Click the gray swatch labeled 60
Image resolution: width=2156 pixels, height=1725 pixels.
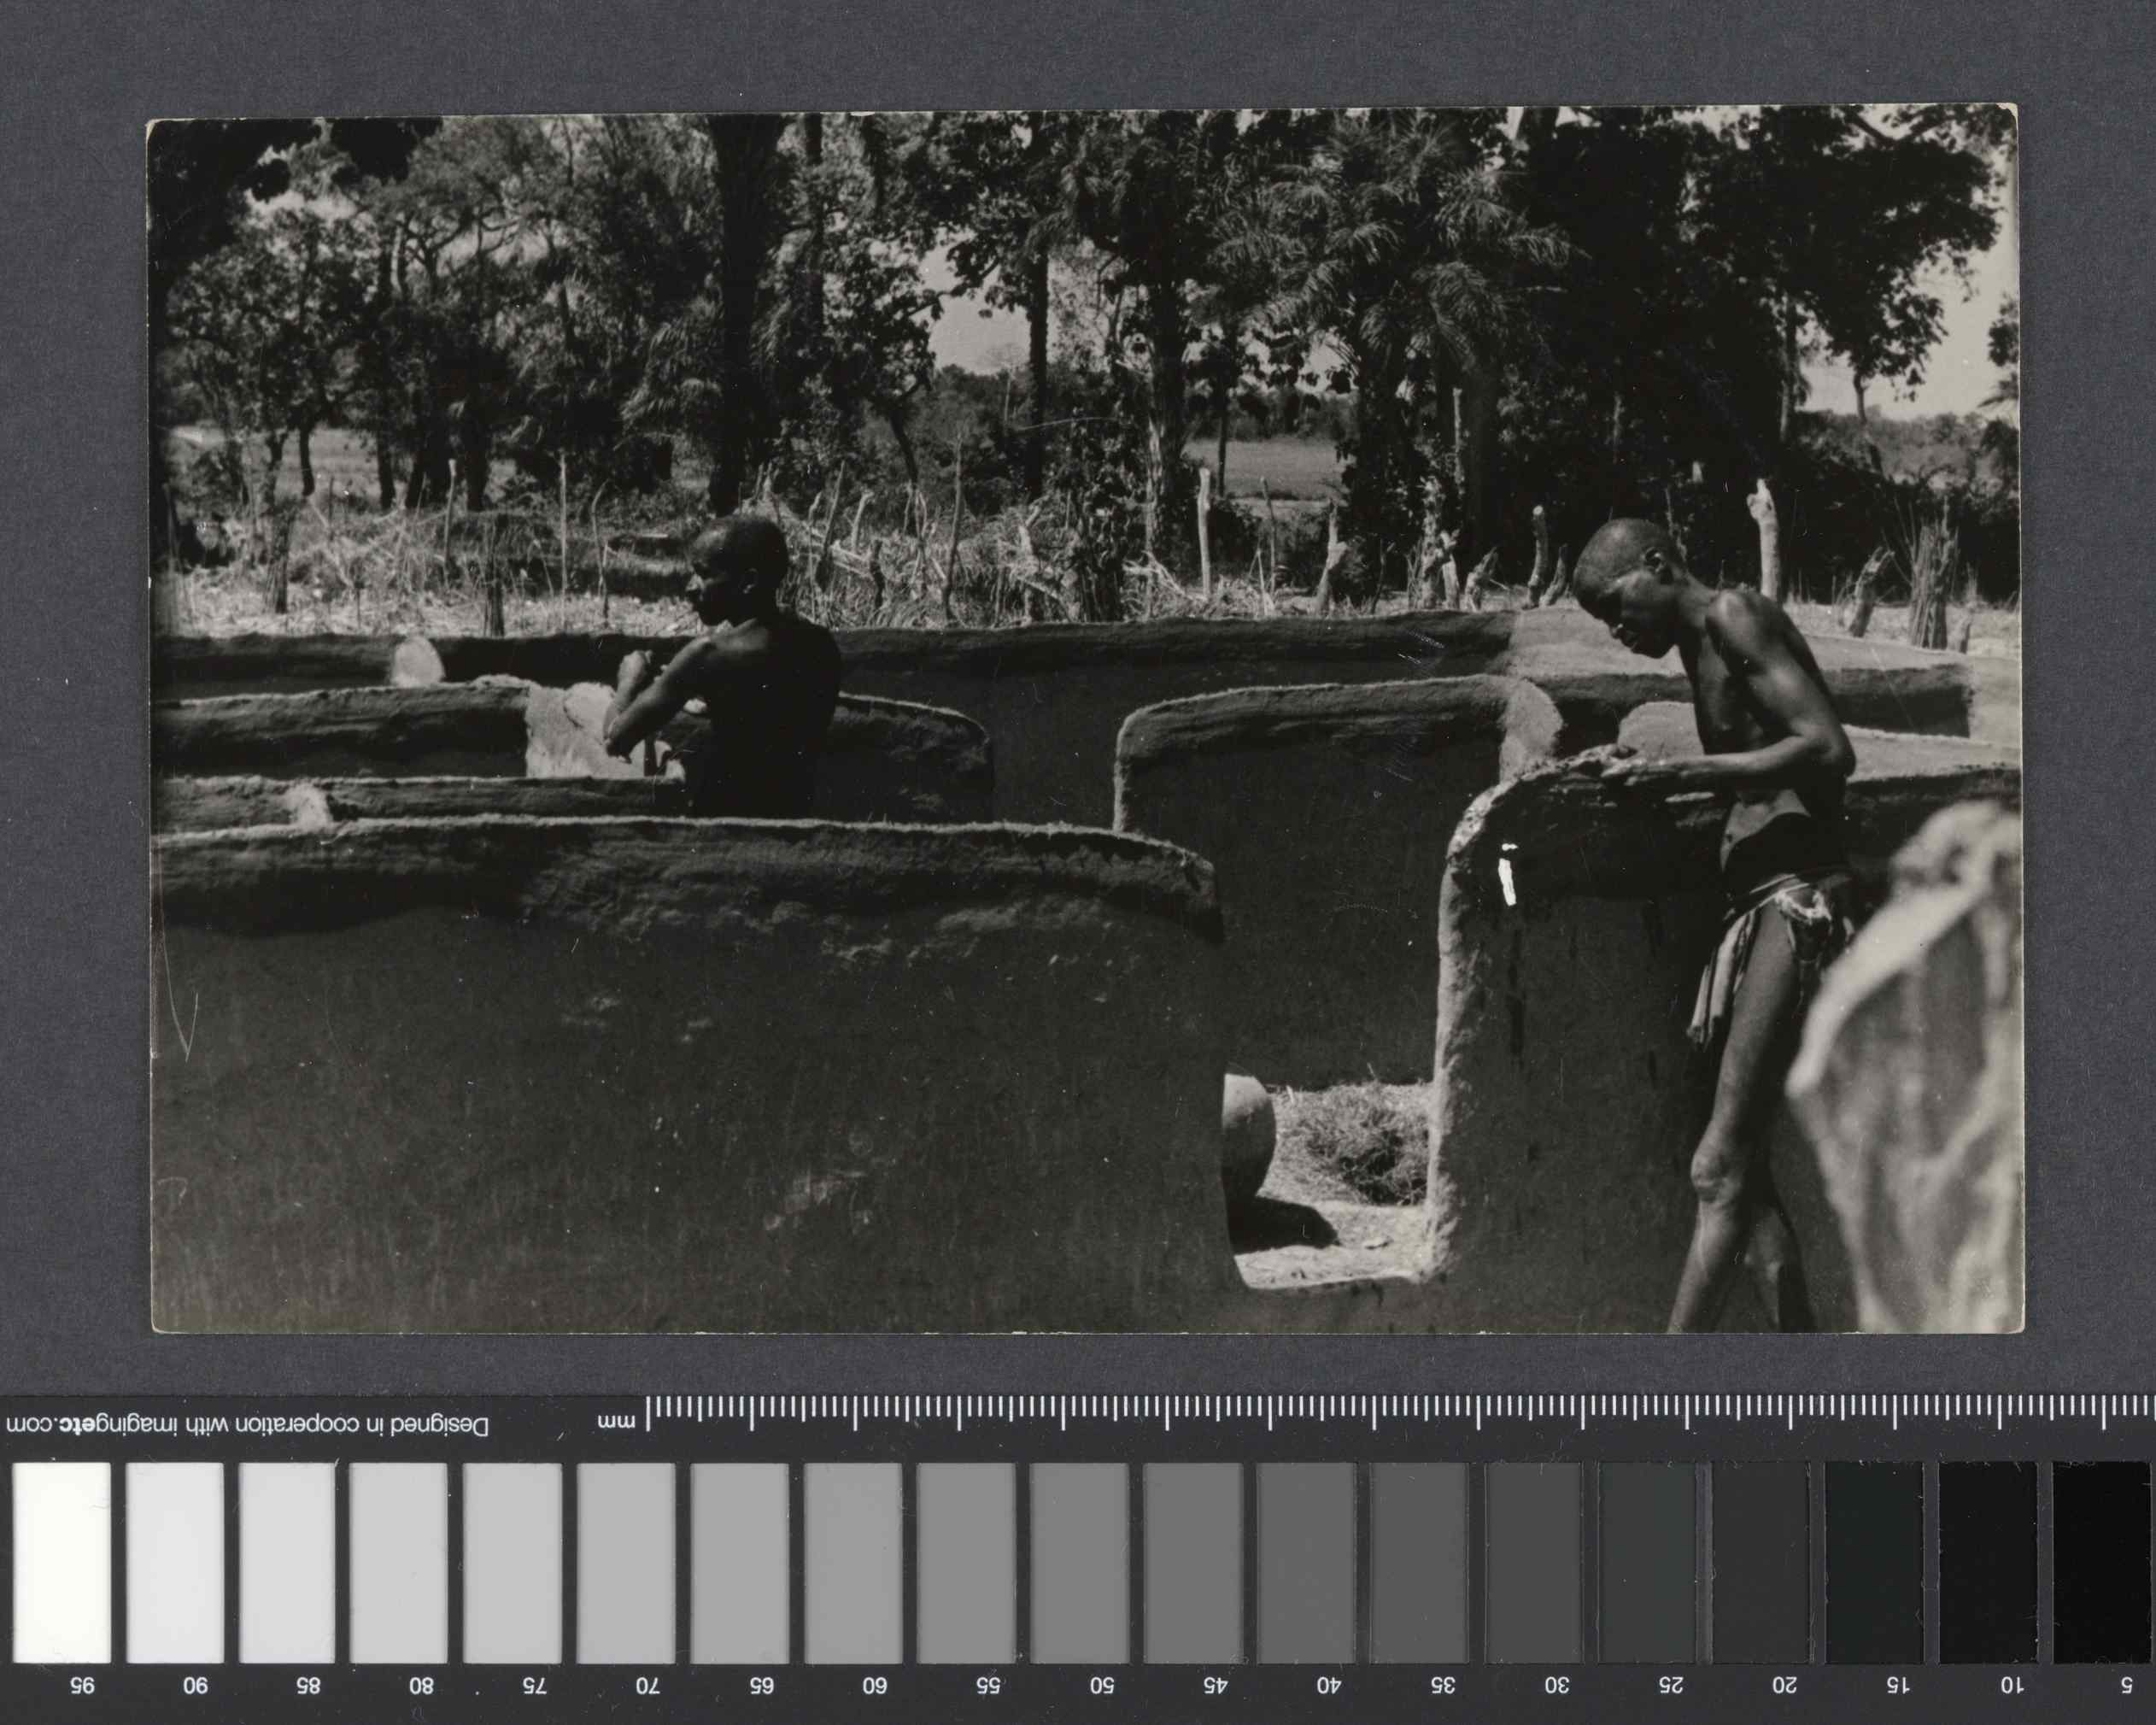click(852, 1562)
